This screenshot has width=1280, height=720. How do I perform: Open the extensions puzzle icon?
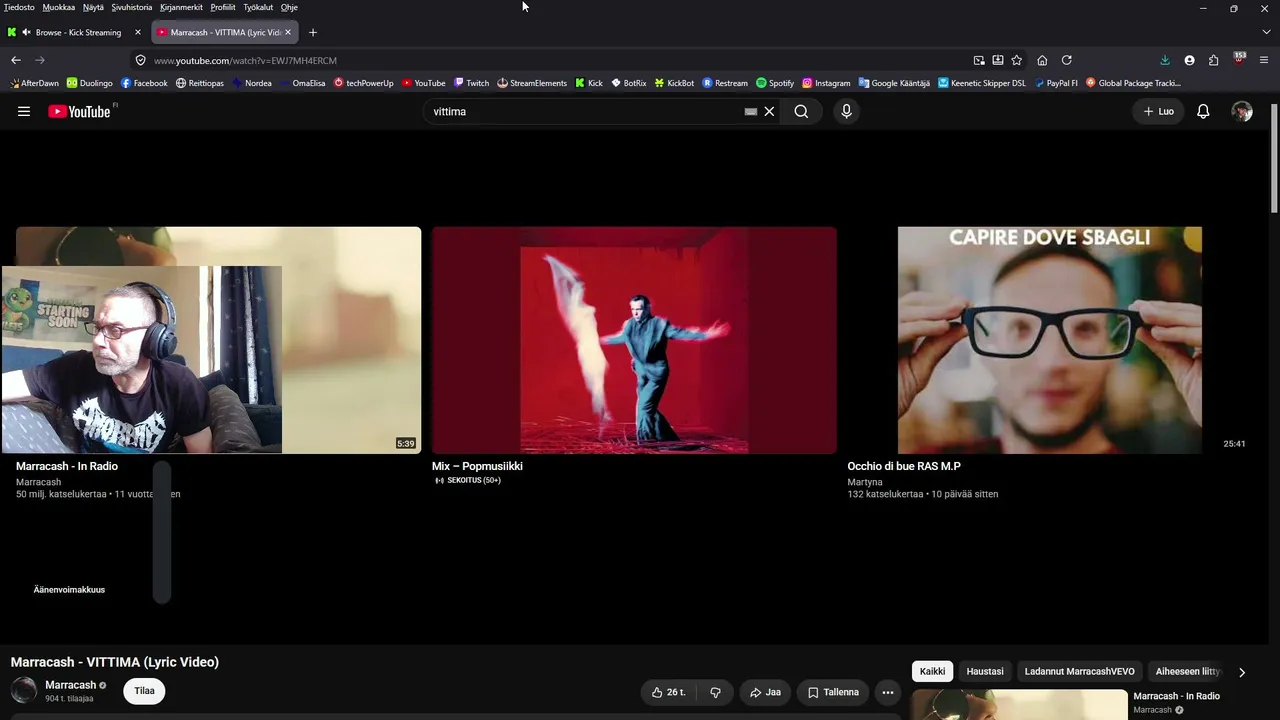[x=1213, y=60]
